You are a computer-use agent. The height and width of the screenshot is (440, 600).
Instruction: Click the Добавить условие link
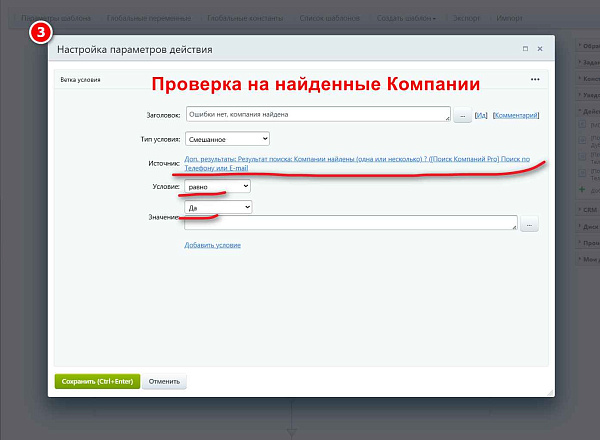click(x=212, y=245)
